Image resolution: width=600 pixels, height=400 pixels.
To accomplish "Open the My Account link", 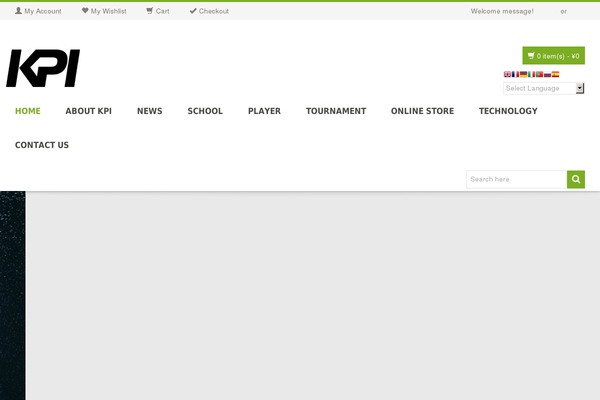I will pyautogui.click(x=38, y=11).
